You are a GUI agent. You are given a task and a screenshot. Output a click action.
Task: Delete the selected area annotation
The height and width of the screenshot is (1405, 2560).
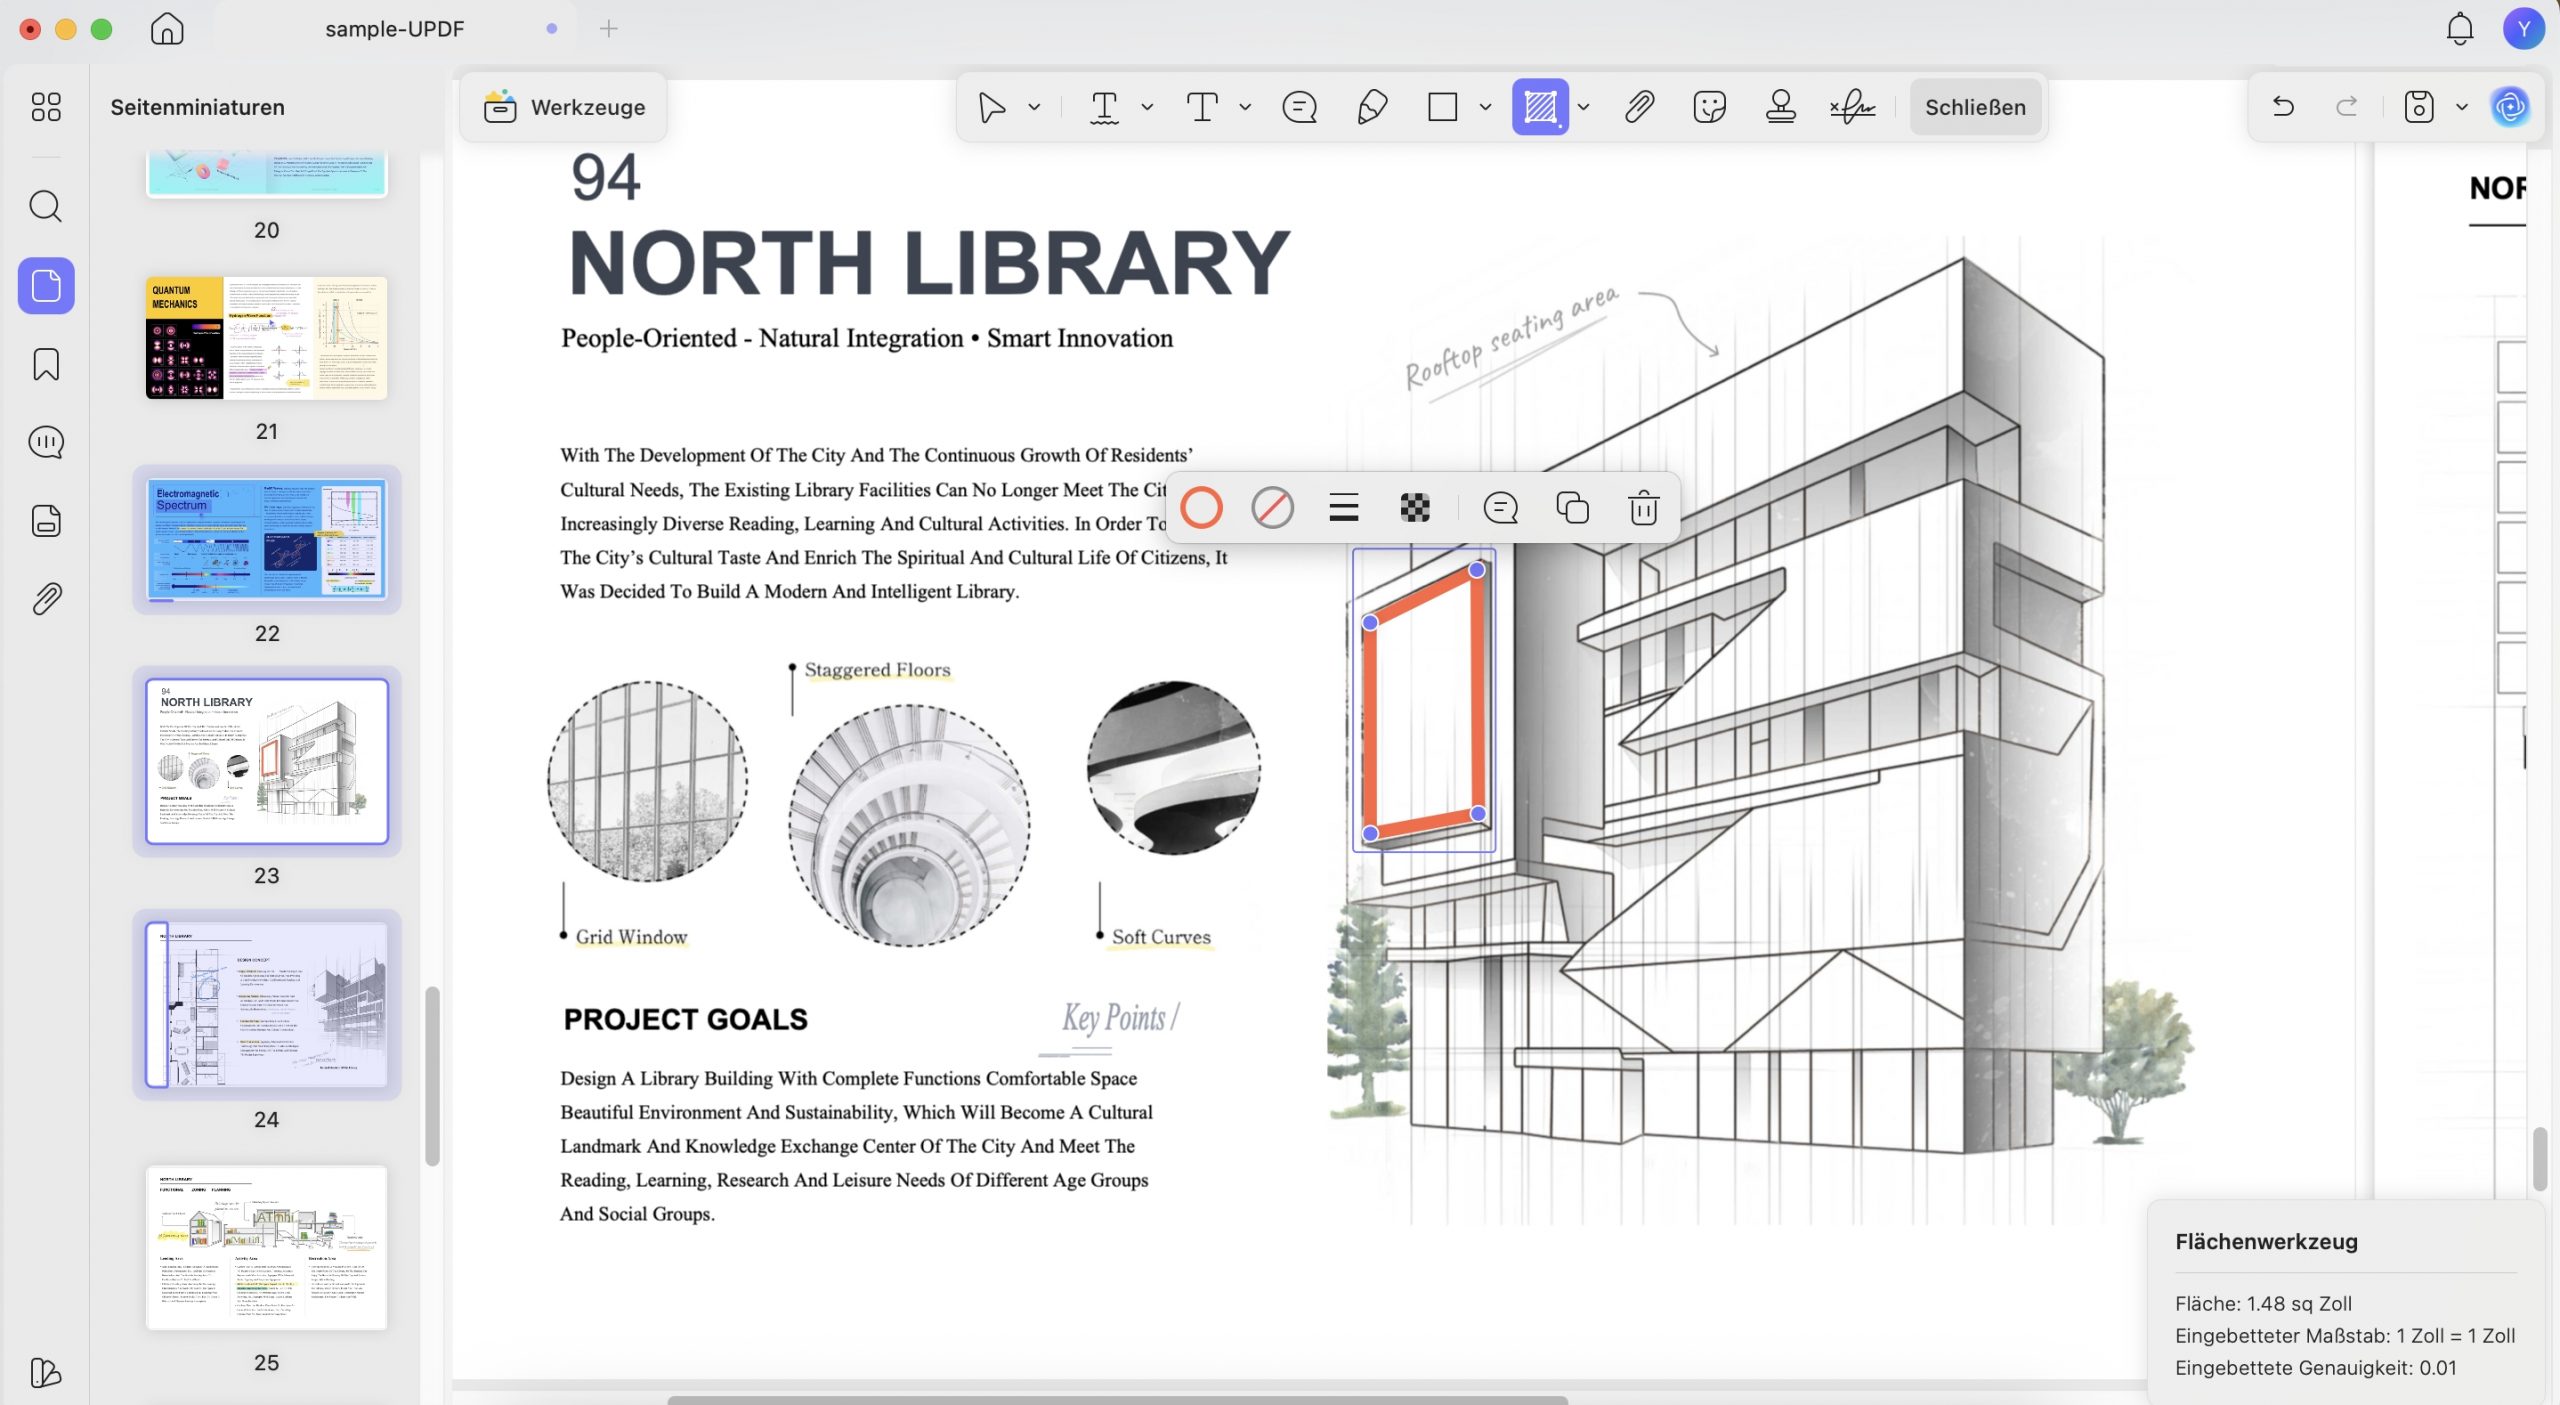(1643, 508)
